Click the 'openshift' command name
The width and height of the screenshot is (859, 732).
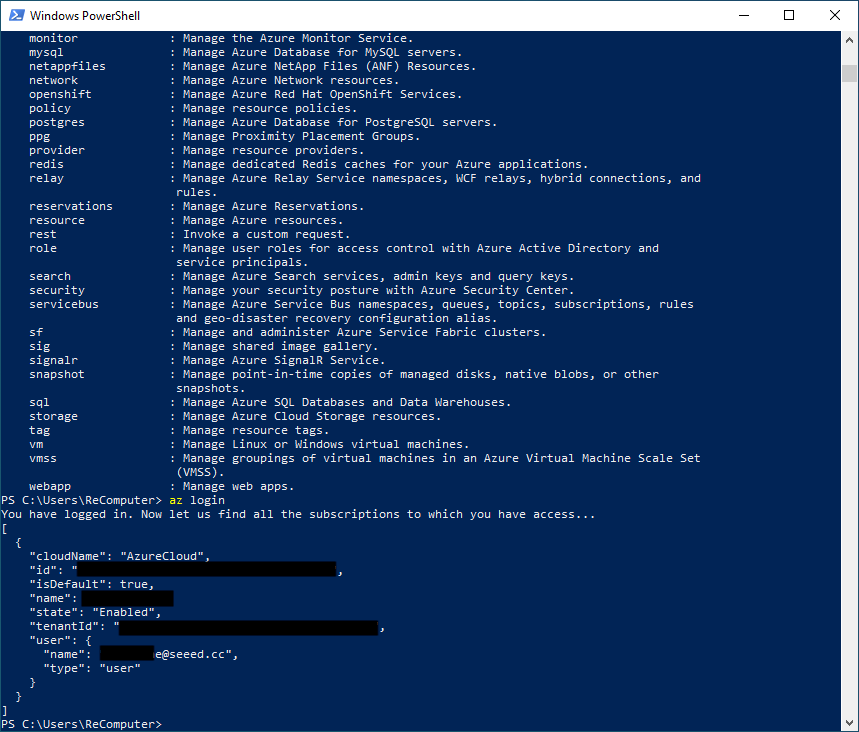(x=60, y=94)
